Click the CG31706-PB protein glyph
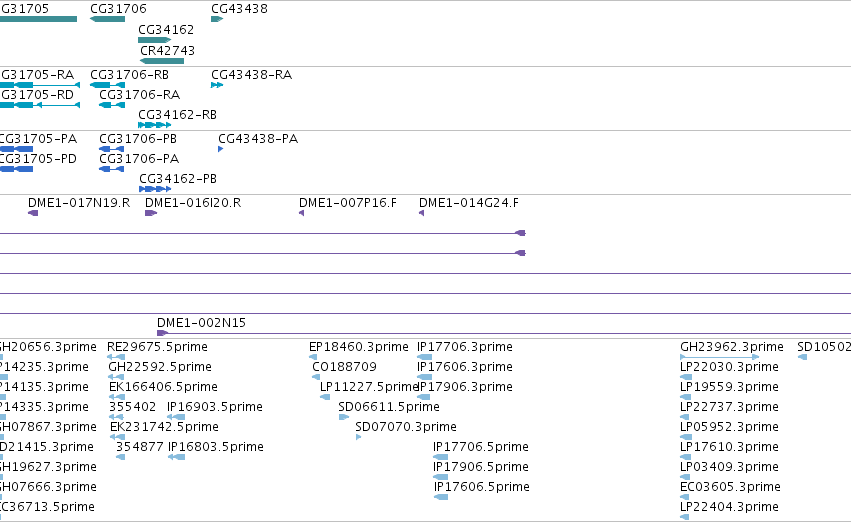 click(112, 149)
